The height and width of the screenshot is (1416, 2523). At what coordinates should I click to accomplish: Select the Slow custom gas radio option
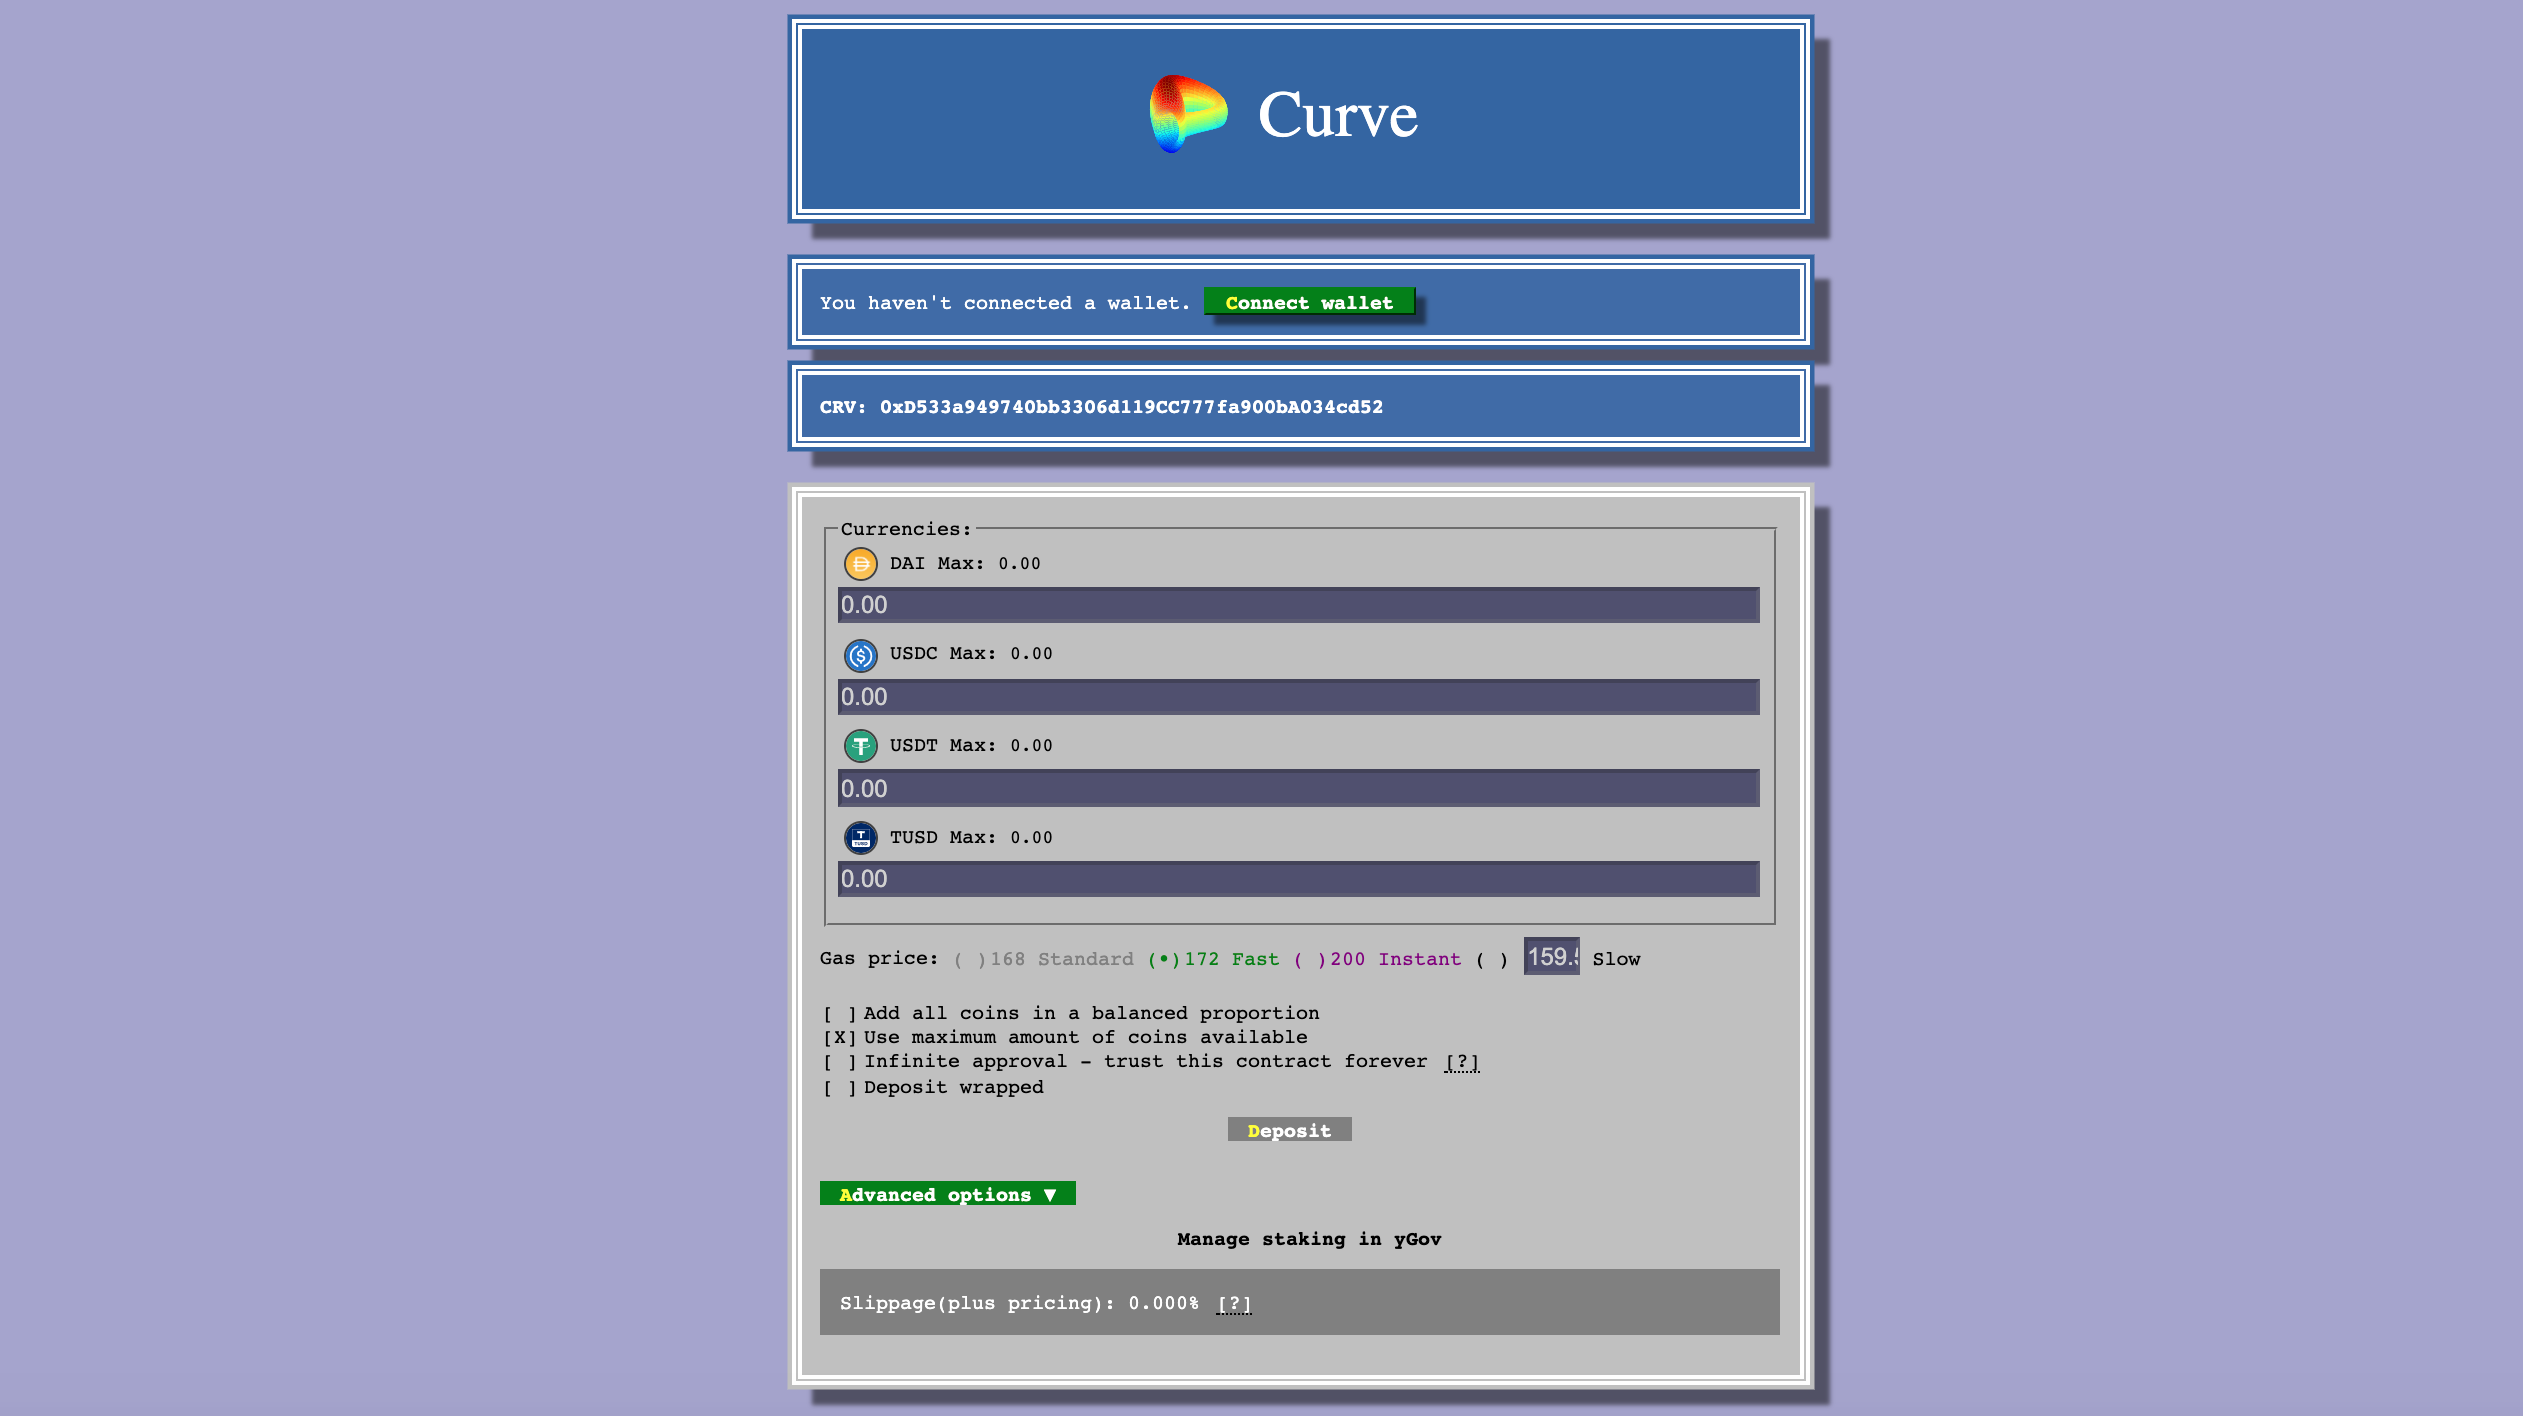coord(1491,960)
